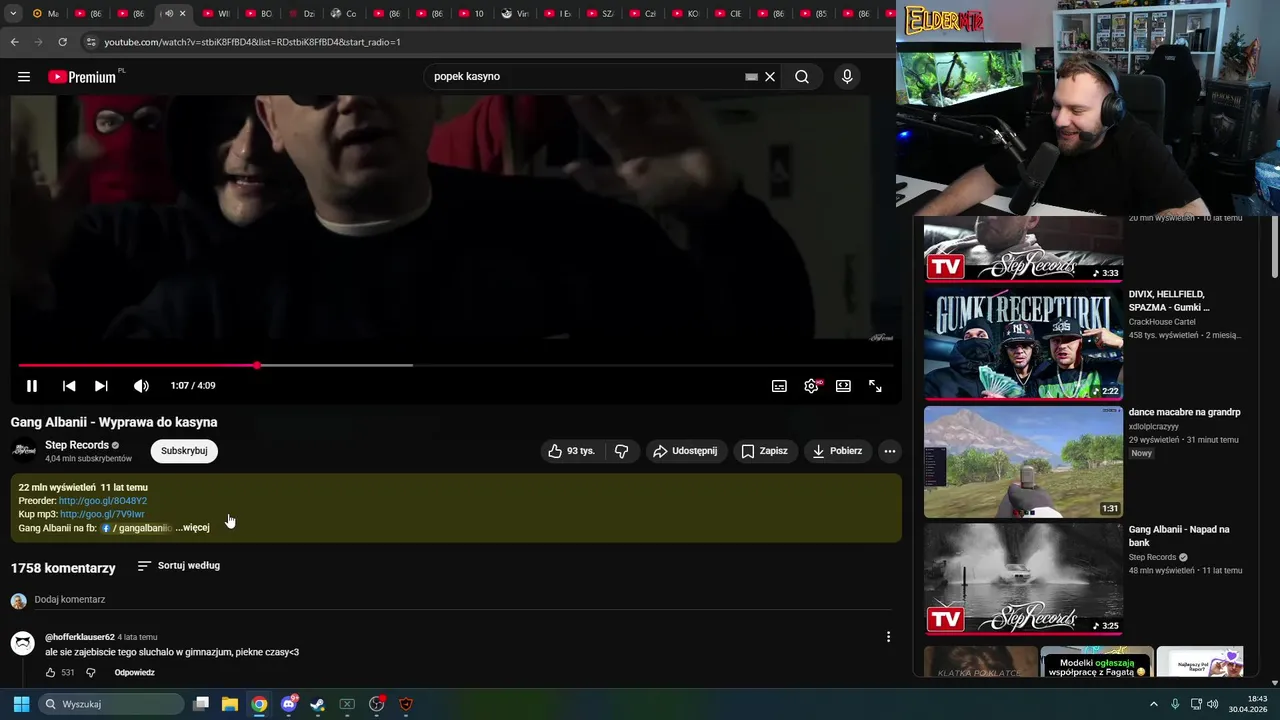Expand description with ...więcej

tap(193, 528)
